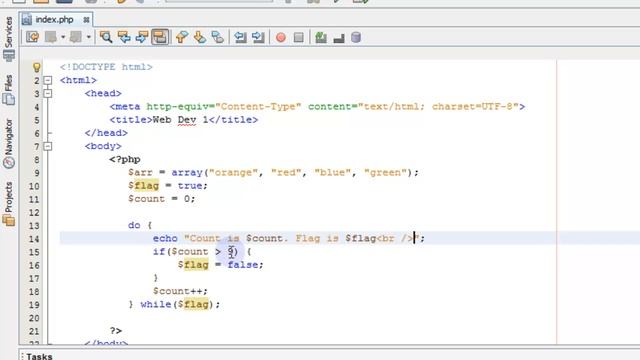
Task: Click the lightbulb hint on line 1
Action: [36, 67]
